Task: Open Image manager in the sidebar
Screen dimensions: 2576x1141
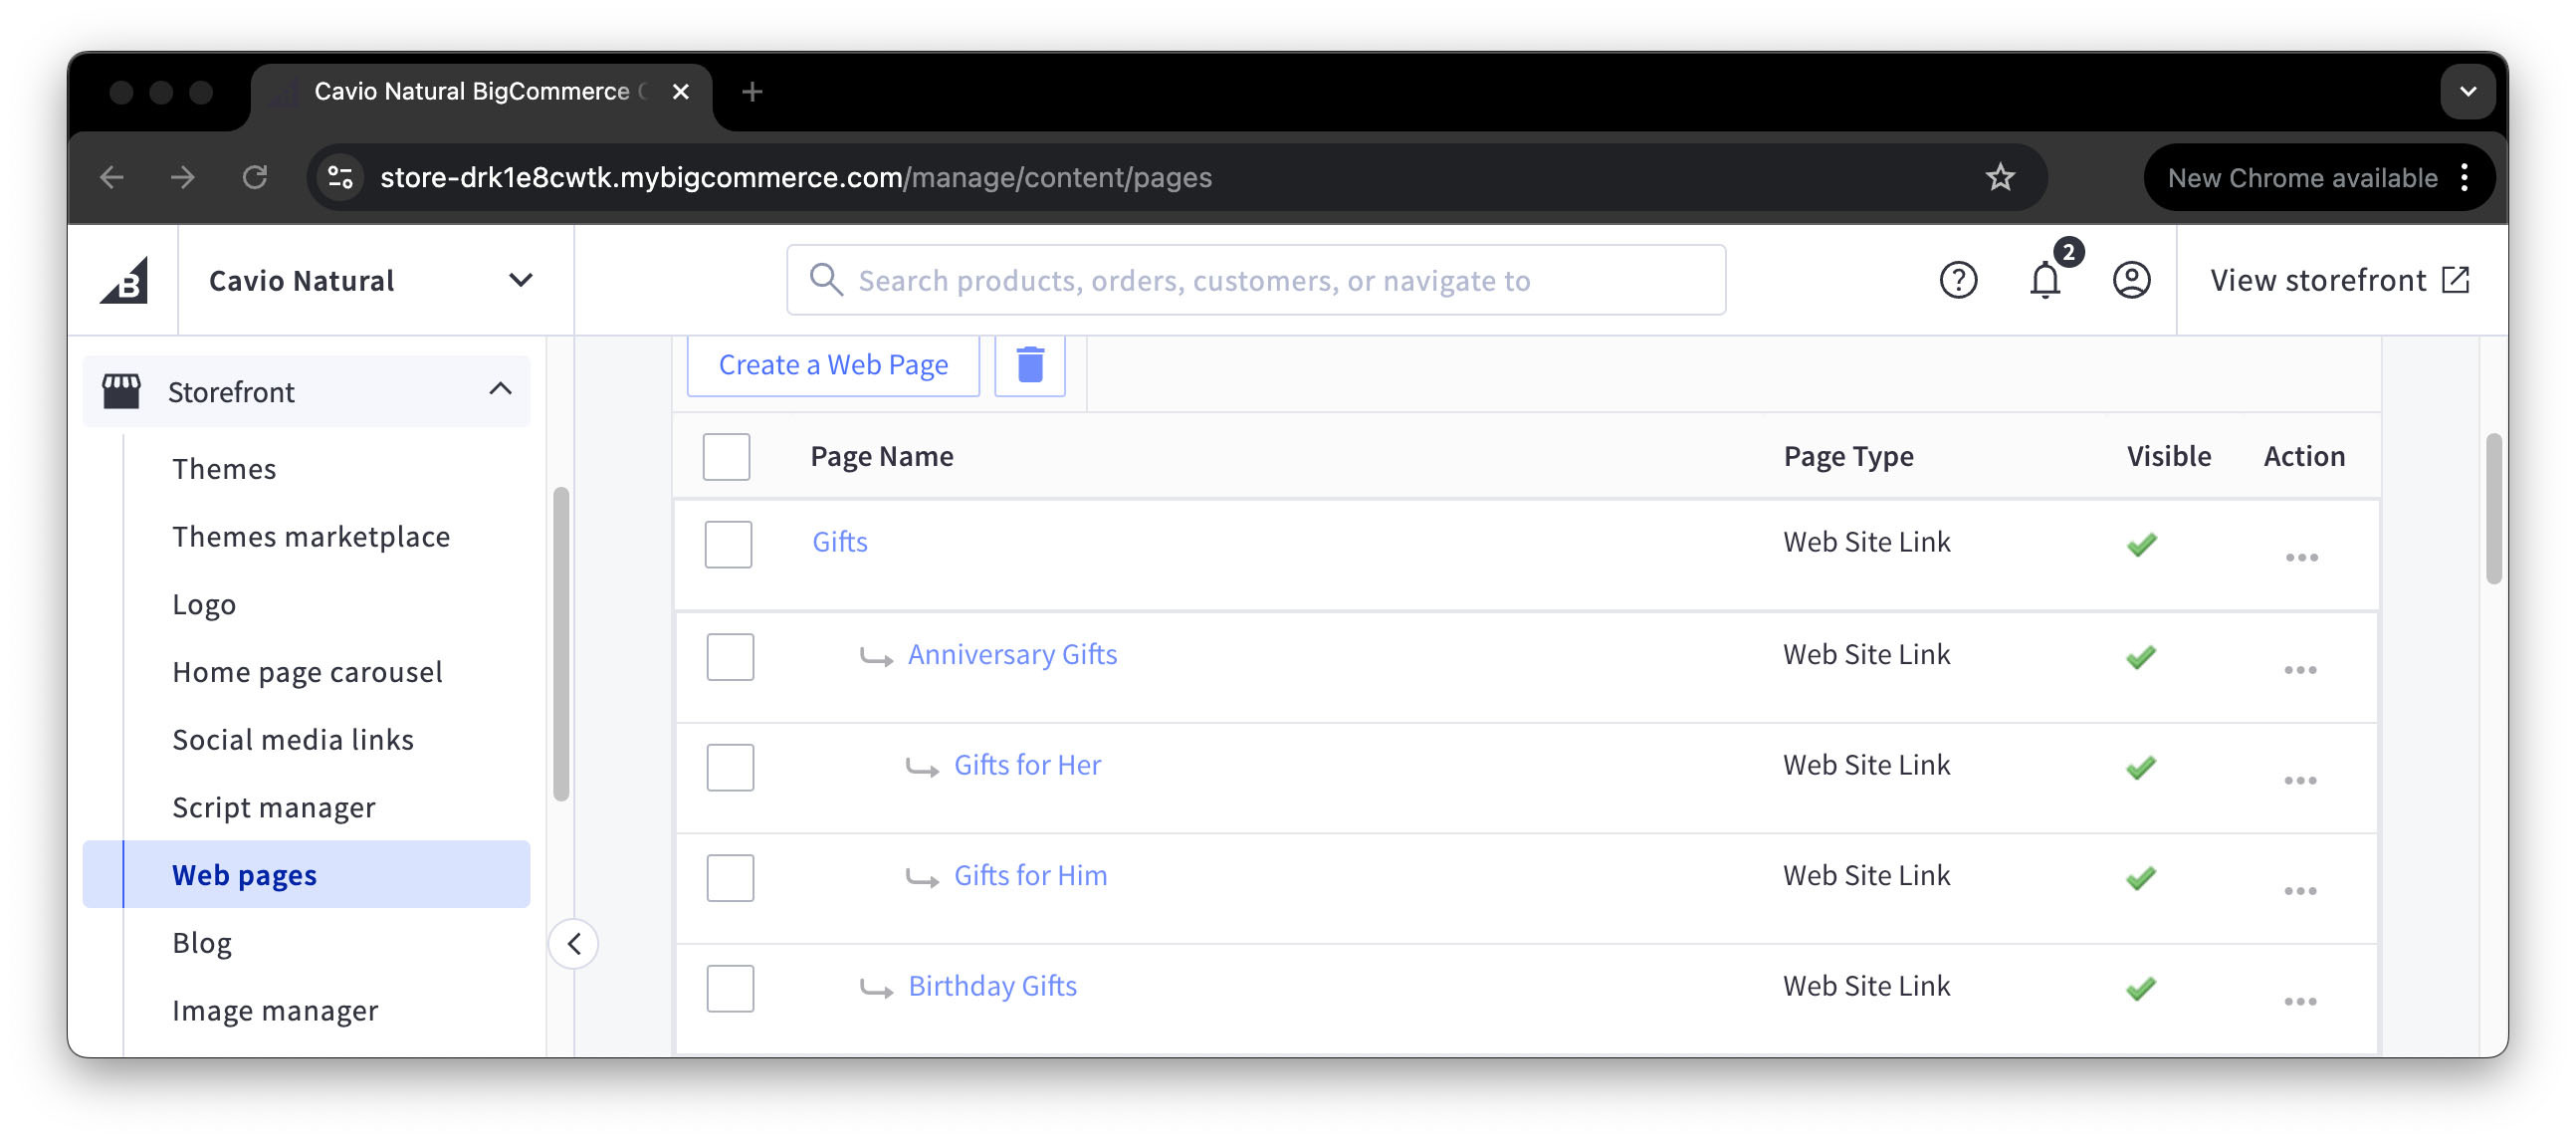Action: 275,1011
